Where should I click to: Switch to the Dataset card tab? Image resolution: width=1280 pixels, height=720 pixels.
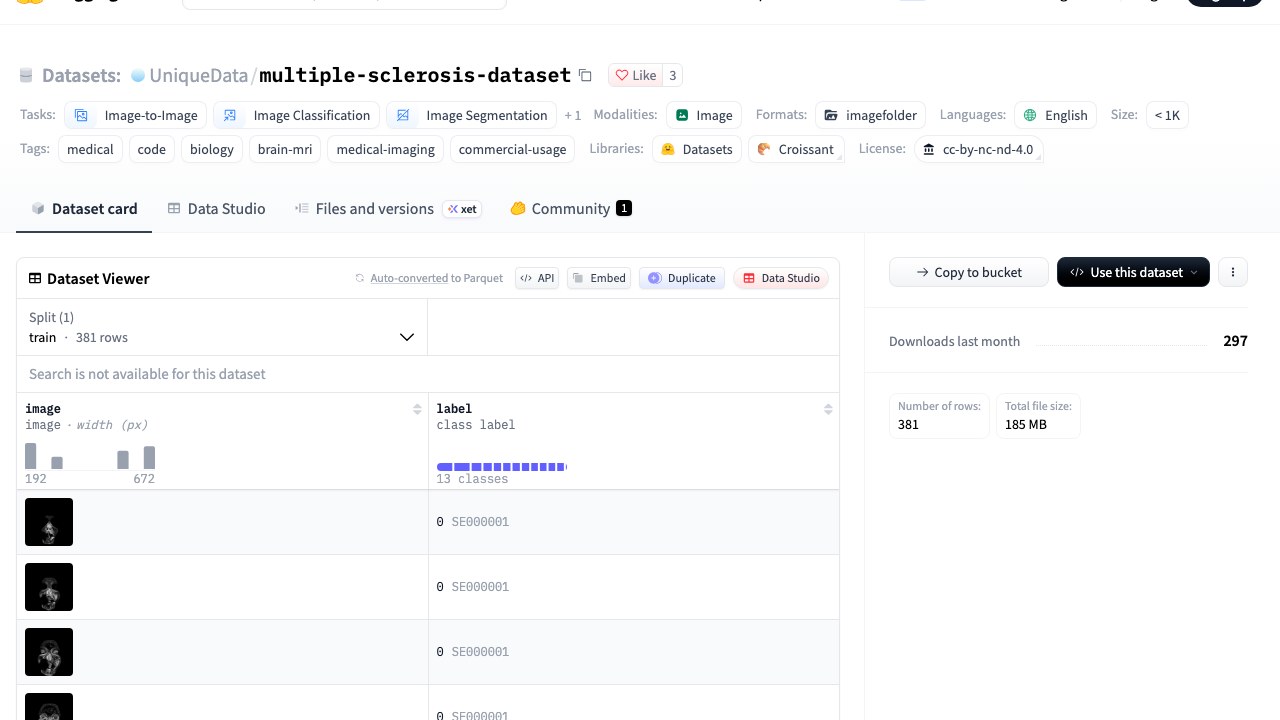tap(84, 208)
